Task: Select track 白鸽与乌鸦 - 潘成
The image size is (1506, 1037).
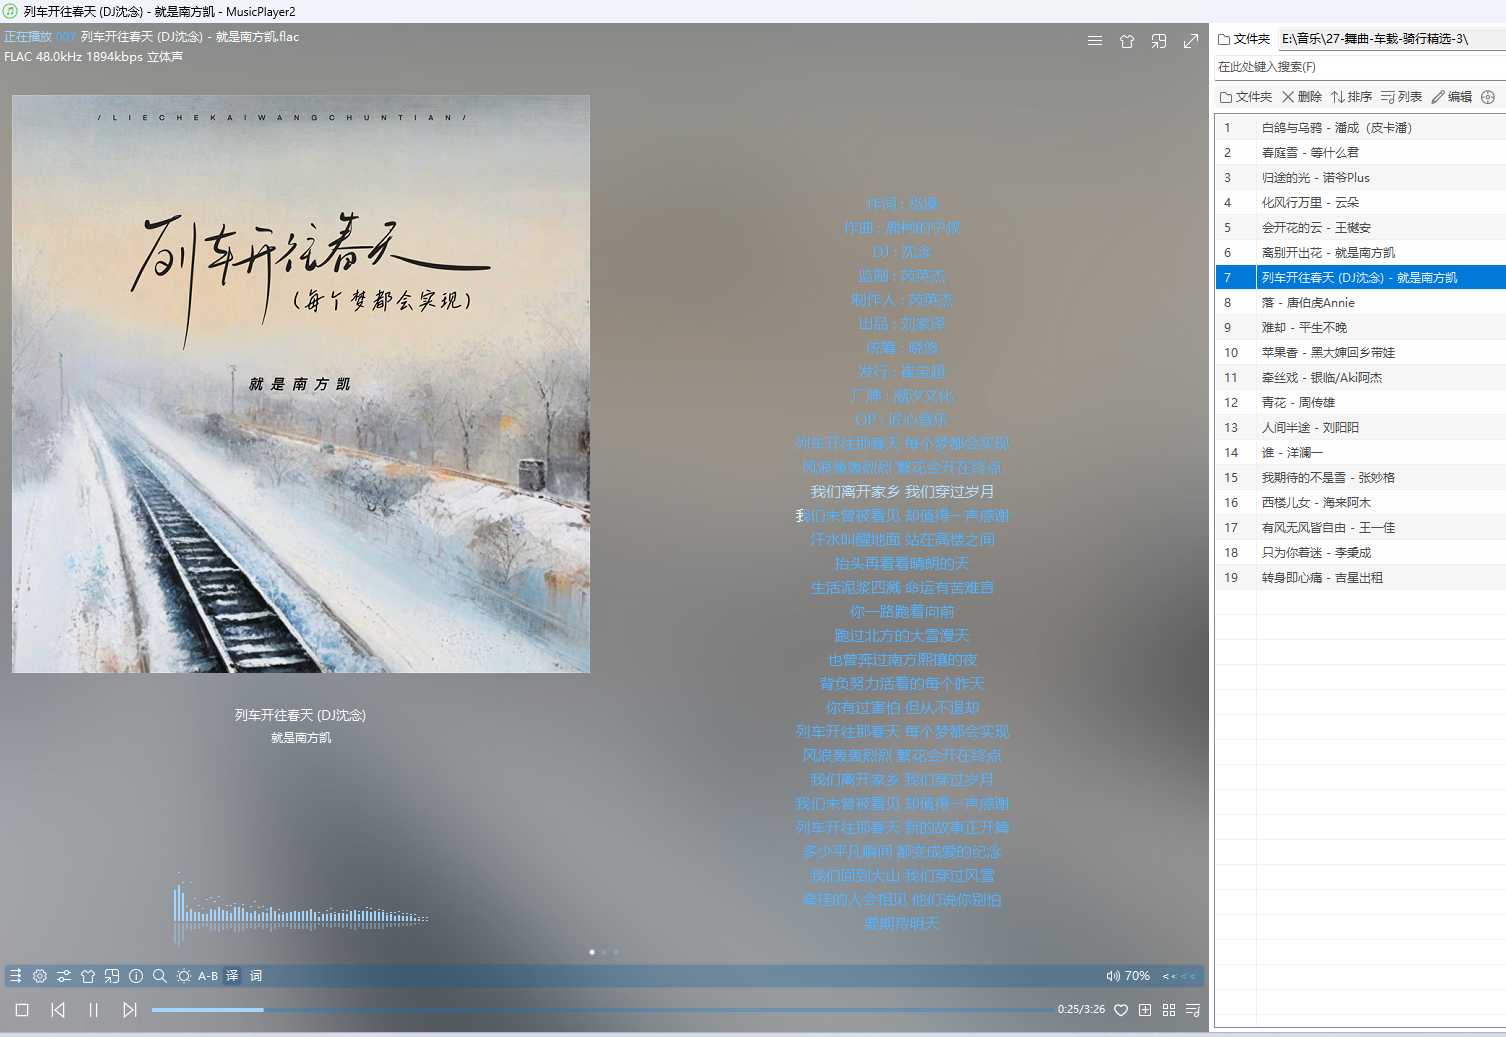Action: click(1360, 127)
